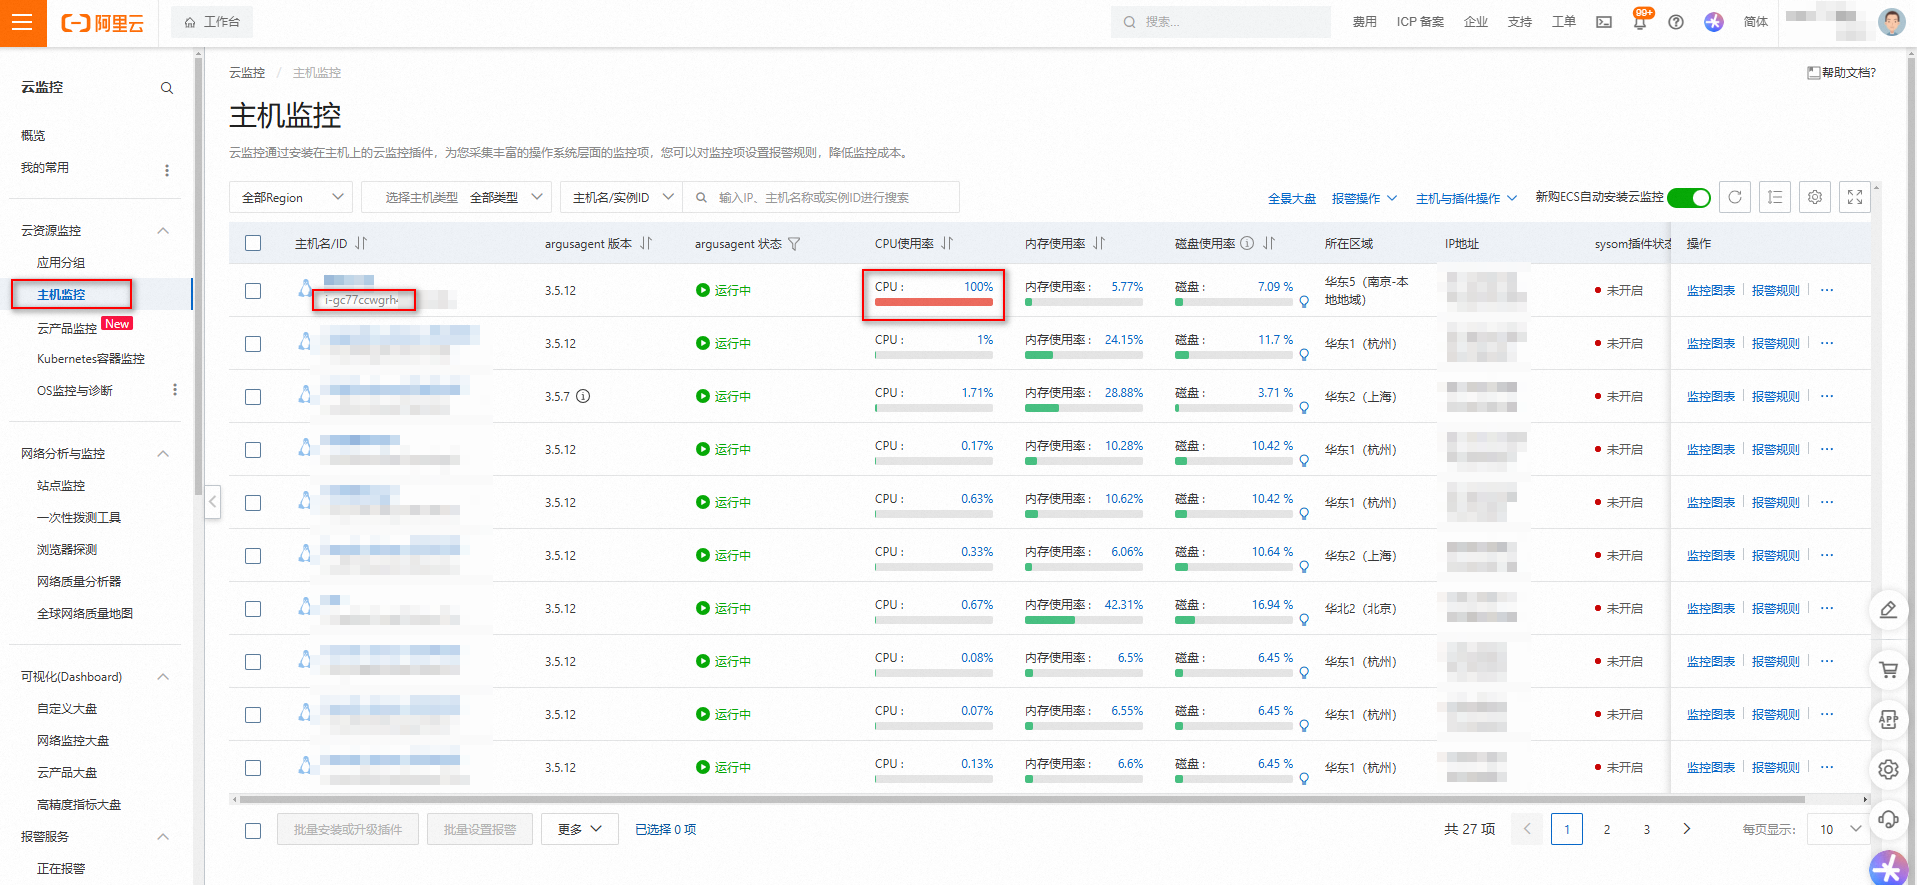Refresh the host list
The height and width of the screenshot is (885, 1917).
tap(1735, 197)
